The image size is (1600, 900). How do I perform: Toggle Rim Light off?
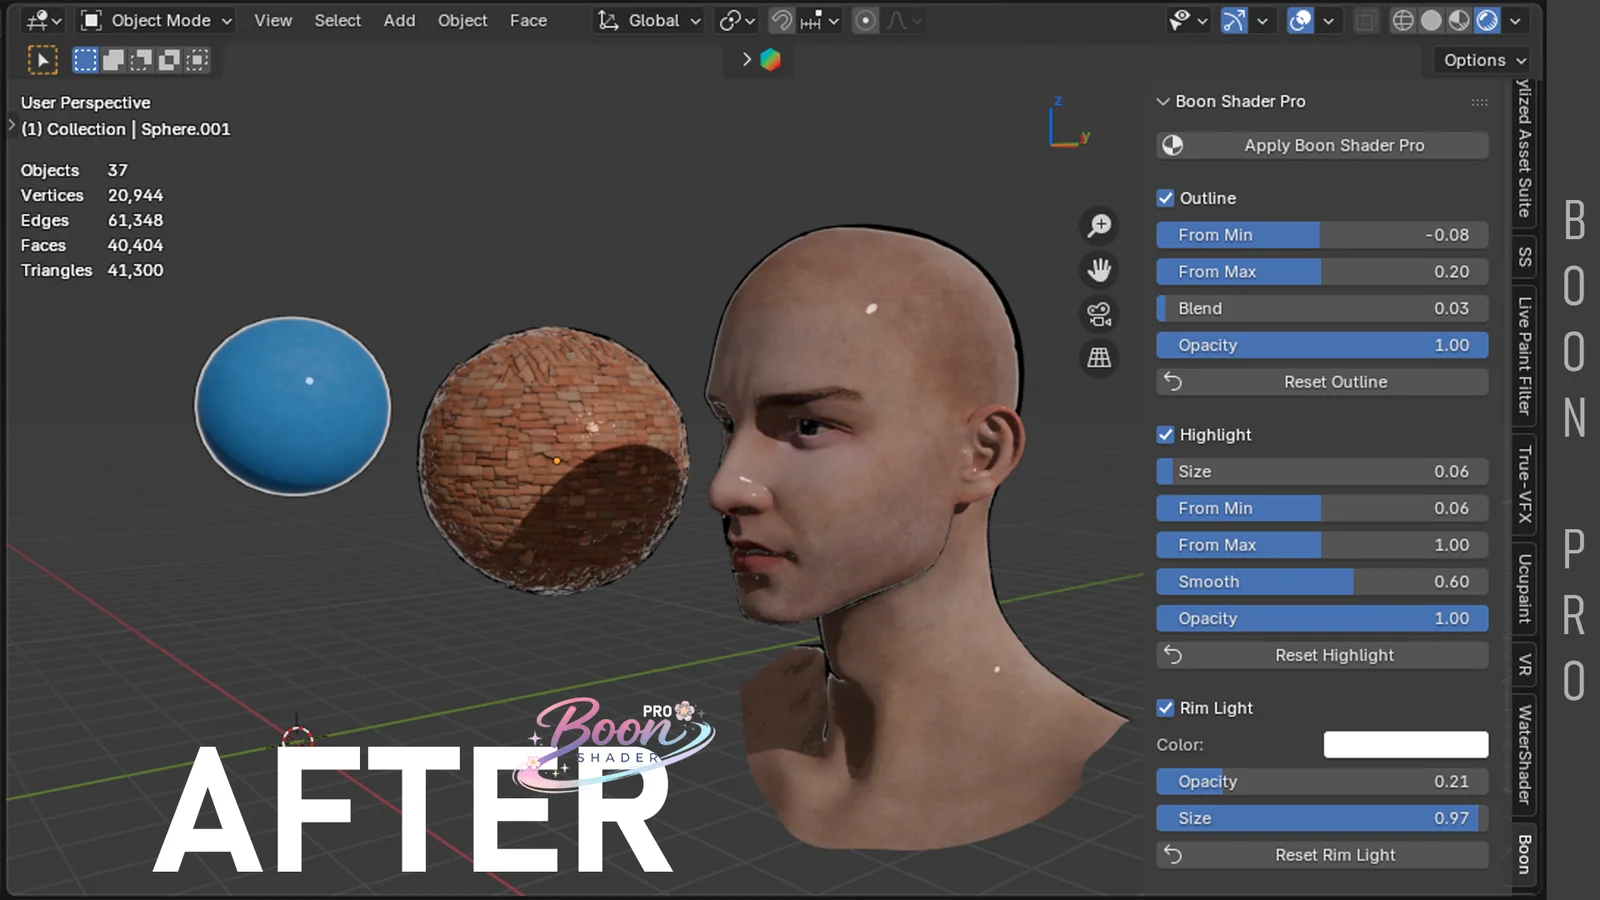point(1165,707)
